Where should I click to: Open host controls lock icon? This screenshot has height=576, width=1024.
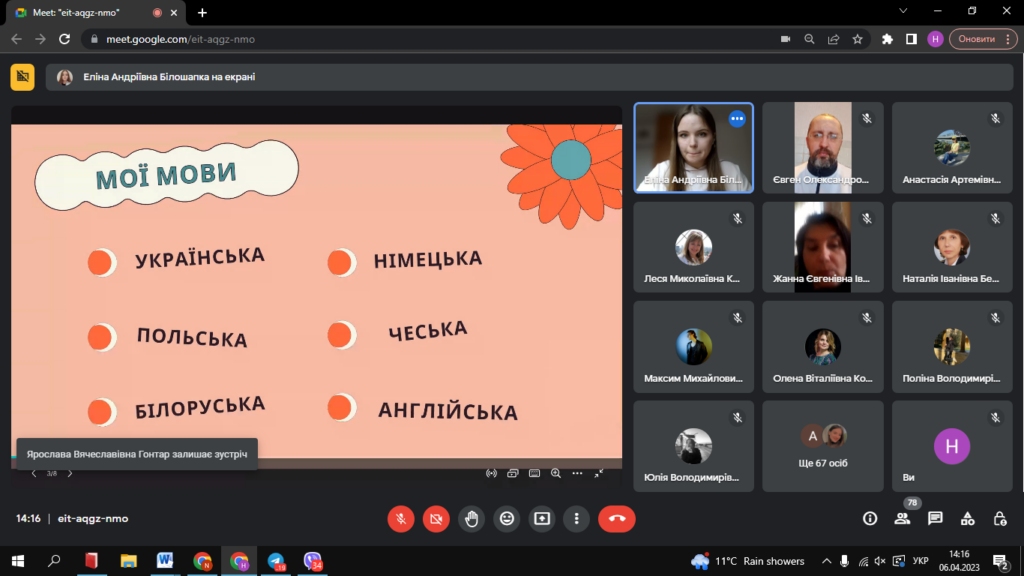point(999,518)
